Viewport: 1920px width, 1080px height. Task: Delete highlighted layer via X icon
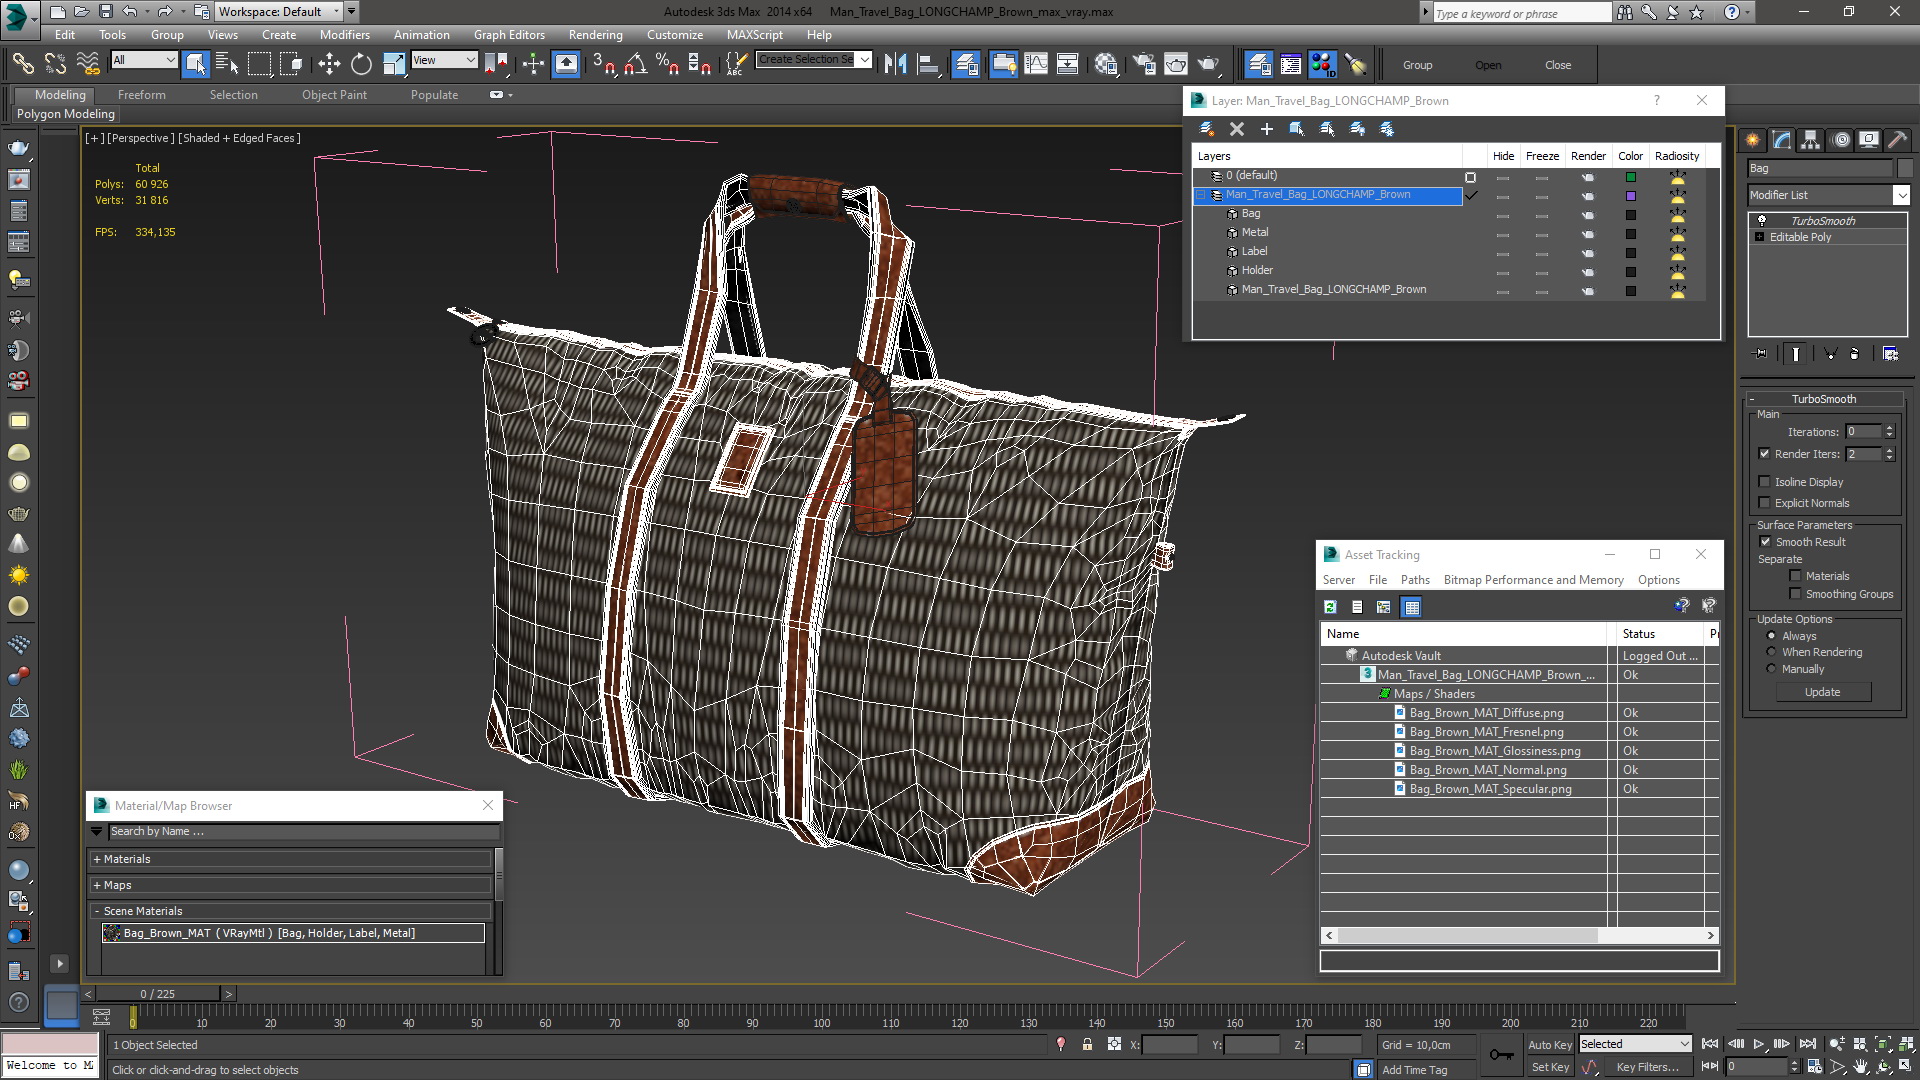click(x=1237, y=129)
